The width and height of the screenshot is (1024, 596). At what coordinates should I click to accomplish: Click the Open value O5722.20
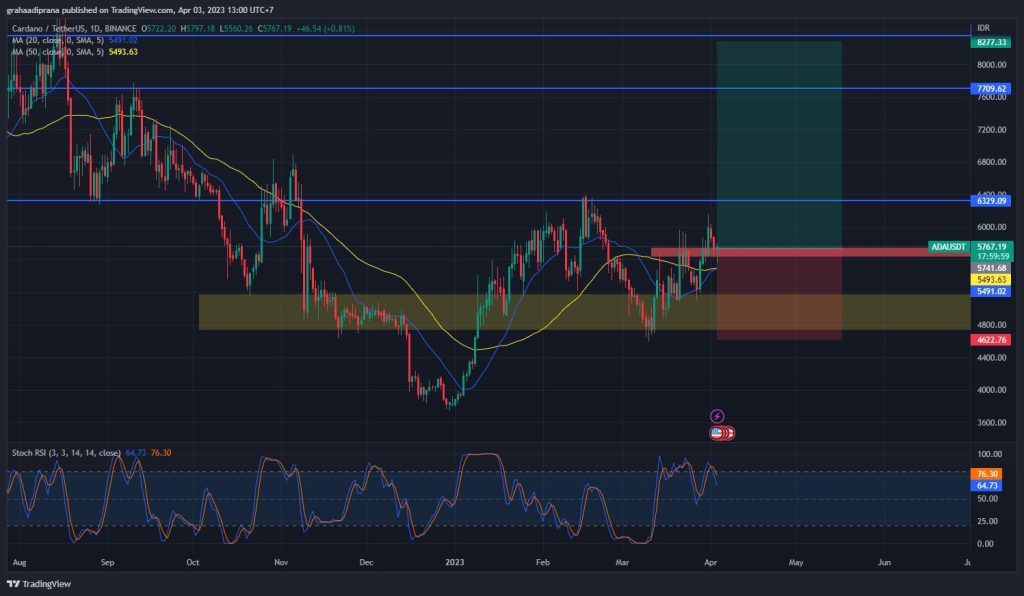click(x=160, y=29)
